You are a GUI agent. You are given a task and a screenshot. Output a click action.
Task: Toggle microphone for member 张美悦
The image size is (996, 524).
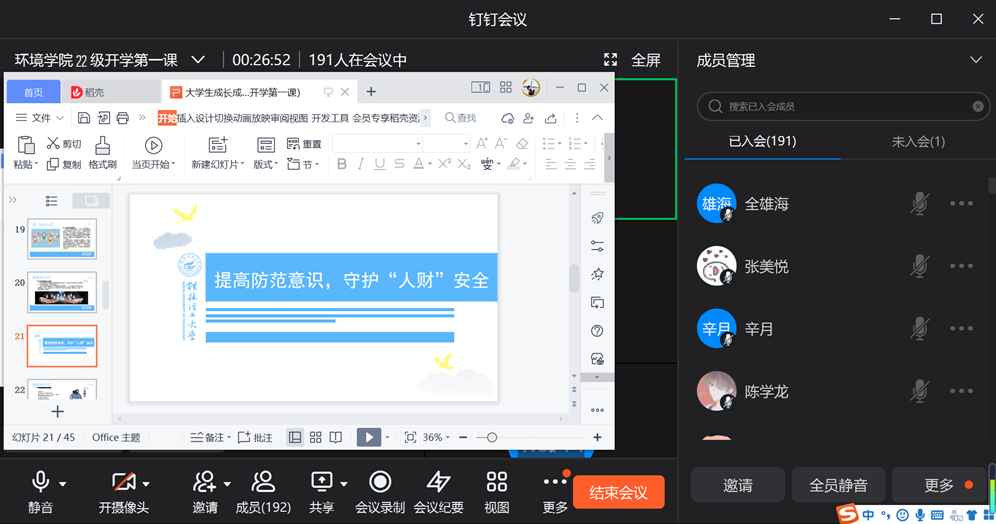tap(919, 266)
